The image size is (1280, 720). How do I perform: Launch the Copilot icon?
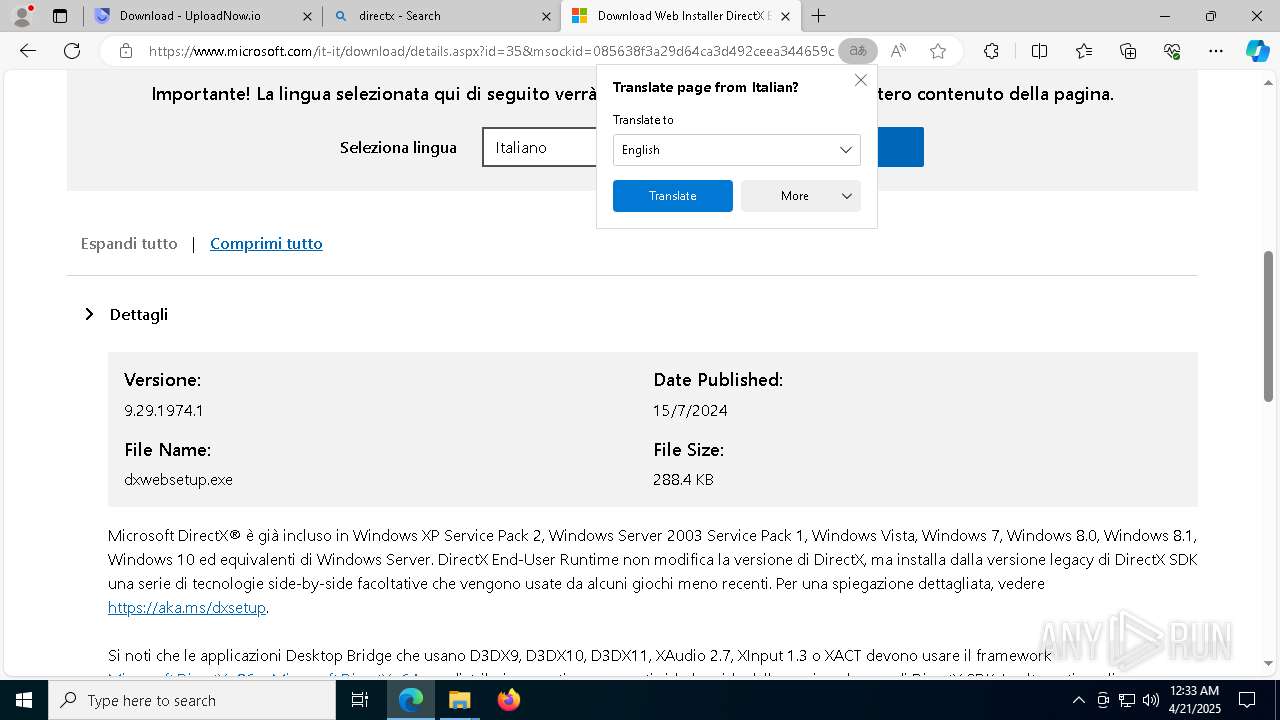pyautogui.click(x=1257, y=51)
